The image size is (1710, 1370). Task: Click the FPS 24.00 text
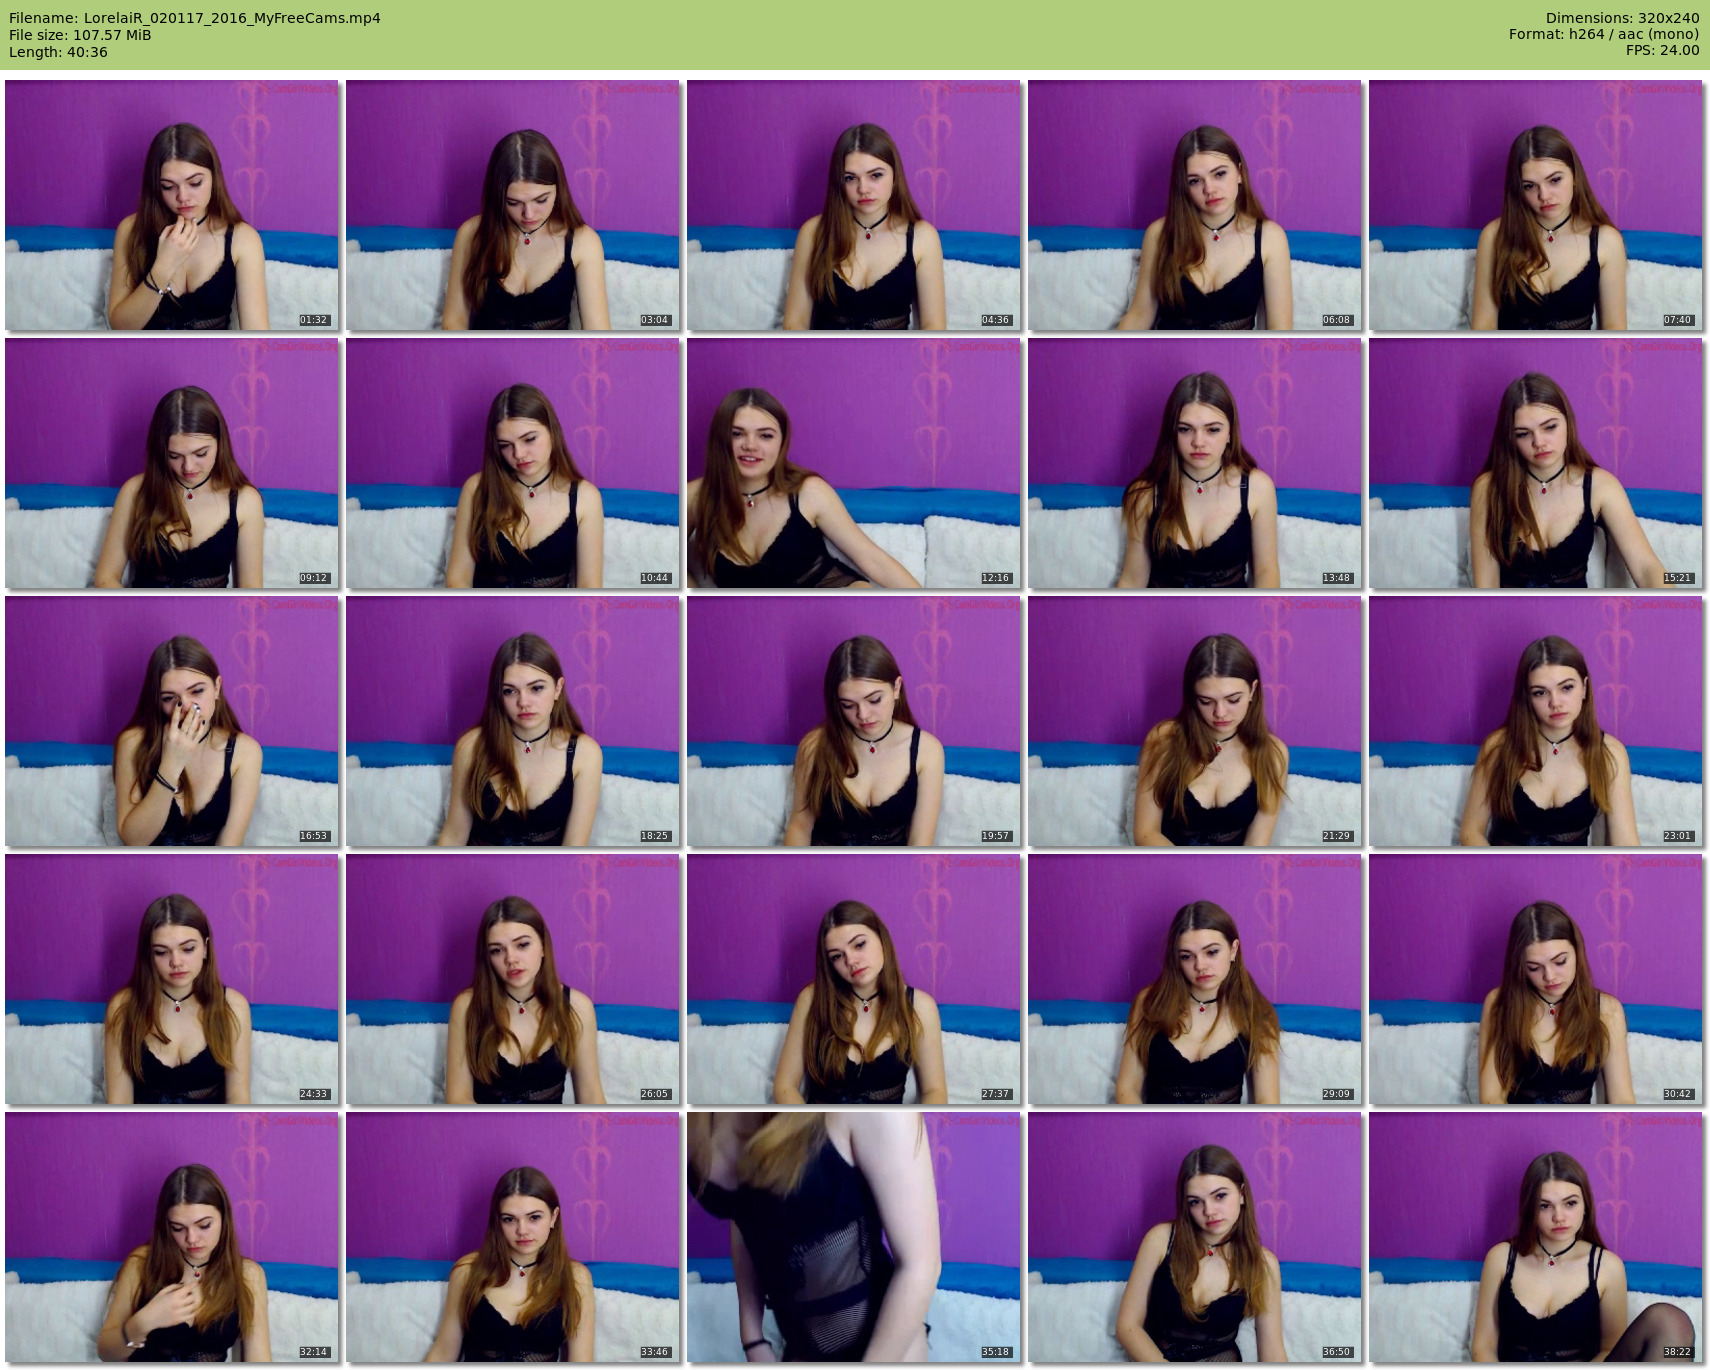(x=1662, y=50)
